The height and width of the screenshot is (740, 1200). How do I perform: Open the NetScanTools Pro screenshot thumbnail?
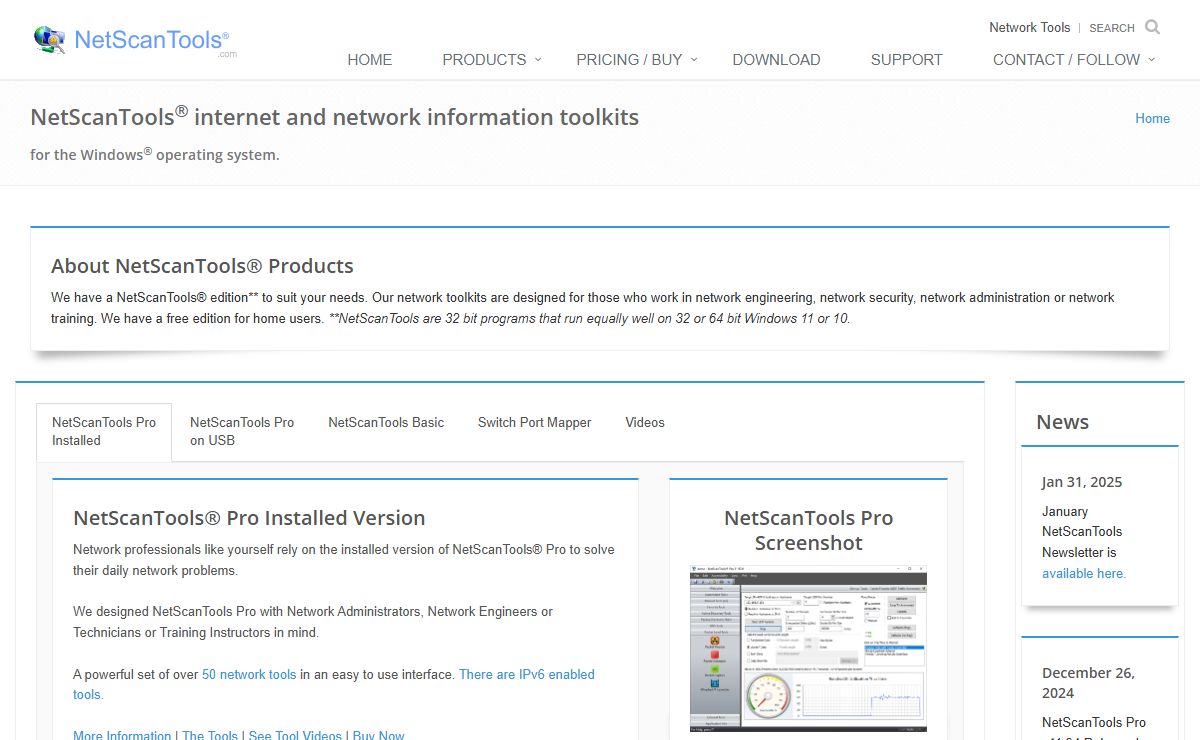tap(808, 650)
